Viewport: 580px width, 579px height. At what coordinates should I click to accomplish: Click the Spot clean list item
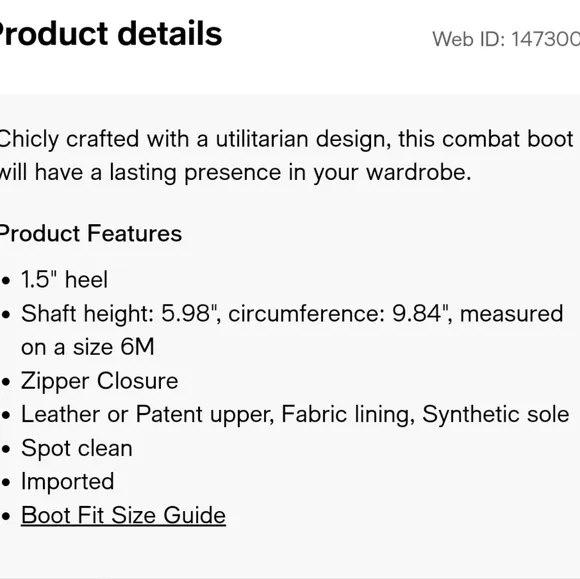pyautogui.click(x=77, y=448)
